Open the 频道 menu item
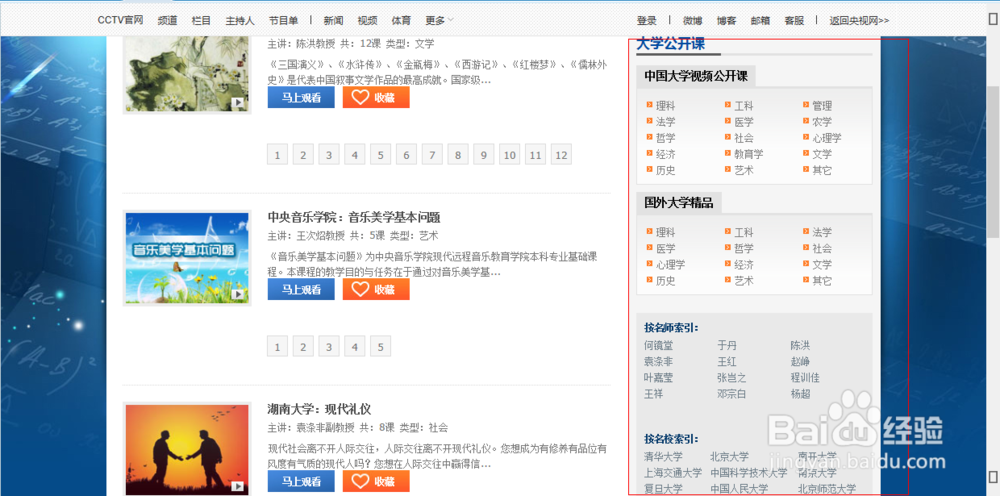Viewport: 1000px width, 496px height. (x=167, y=20)
